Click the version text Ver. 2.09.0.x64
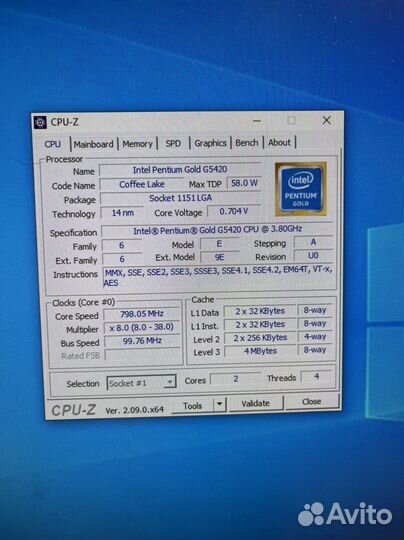This screenshot has width=404, height=540. pos(134,410)
